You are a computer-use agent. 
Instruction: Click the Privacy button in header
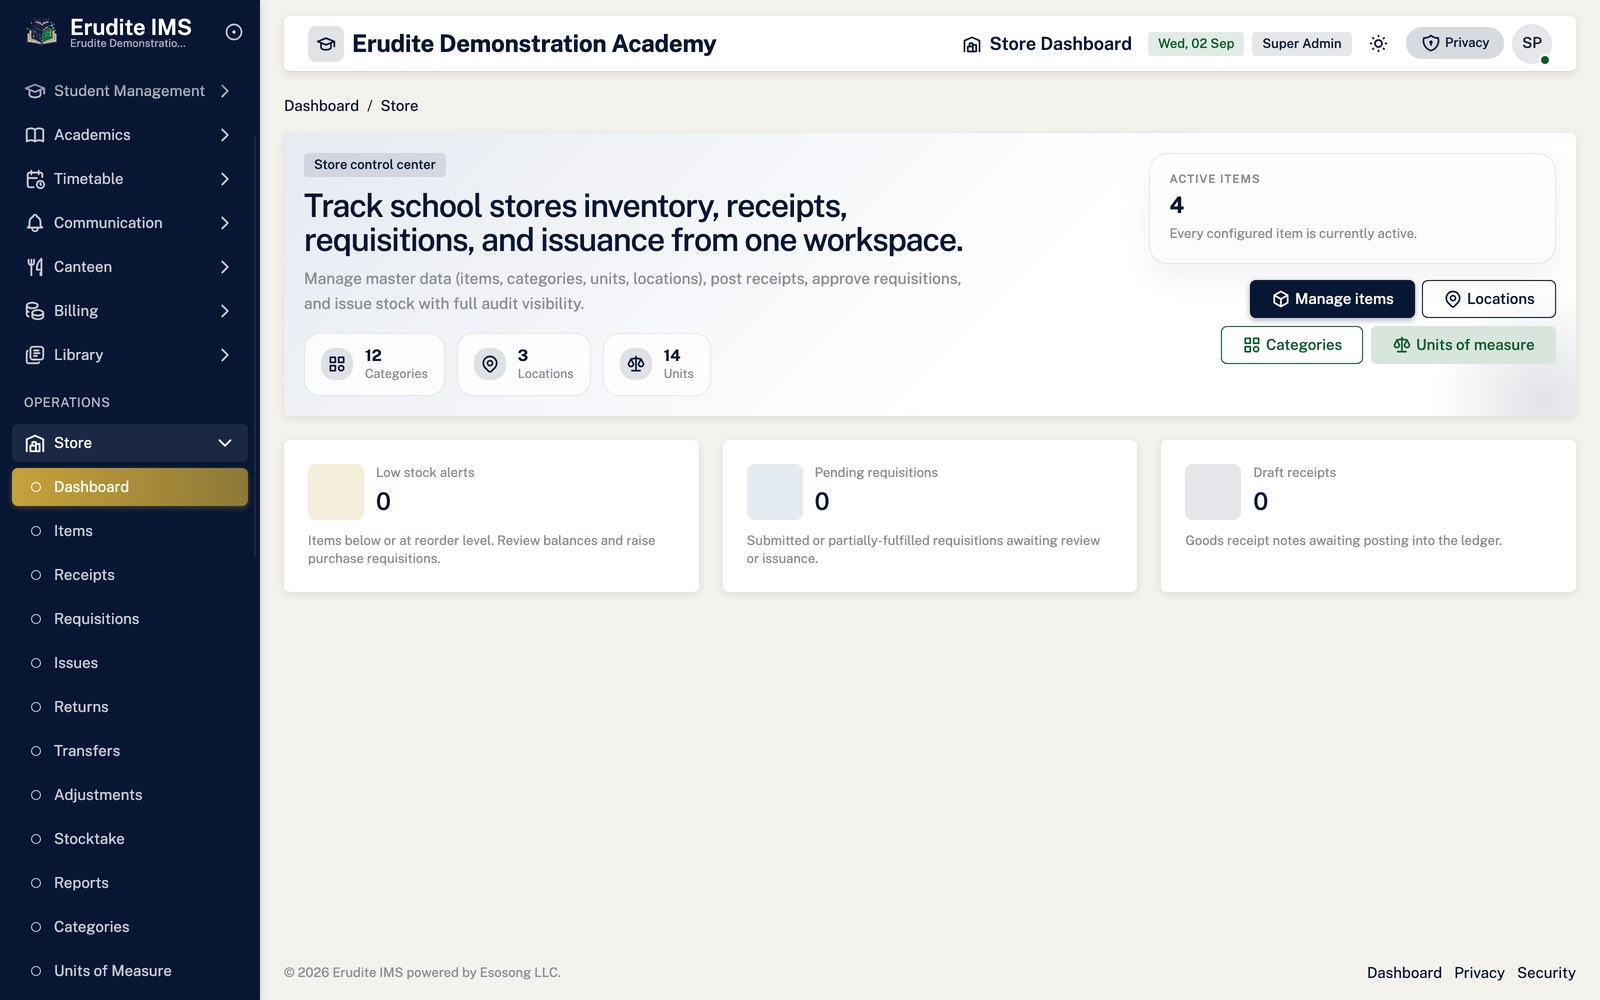(1455, 43)
